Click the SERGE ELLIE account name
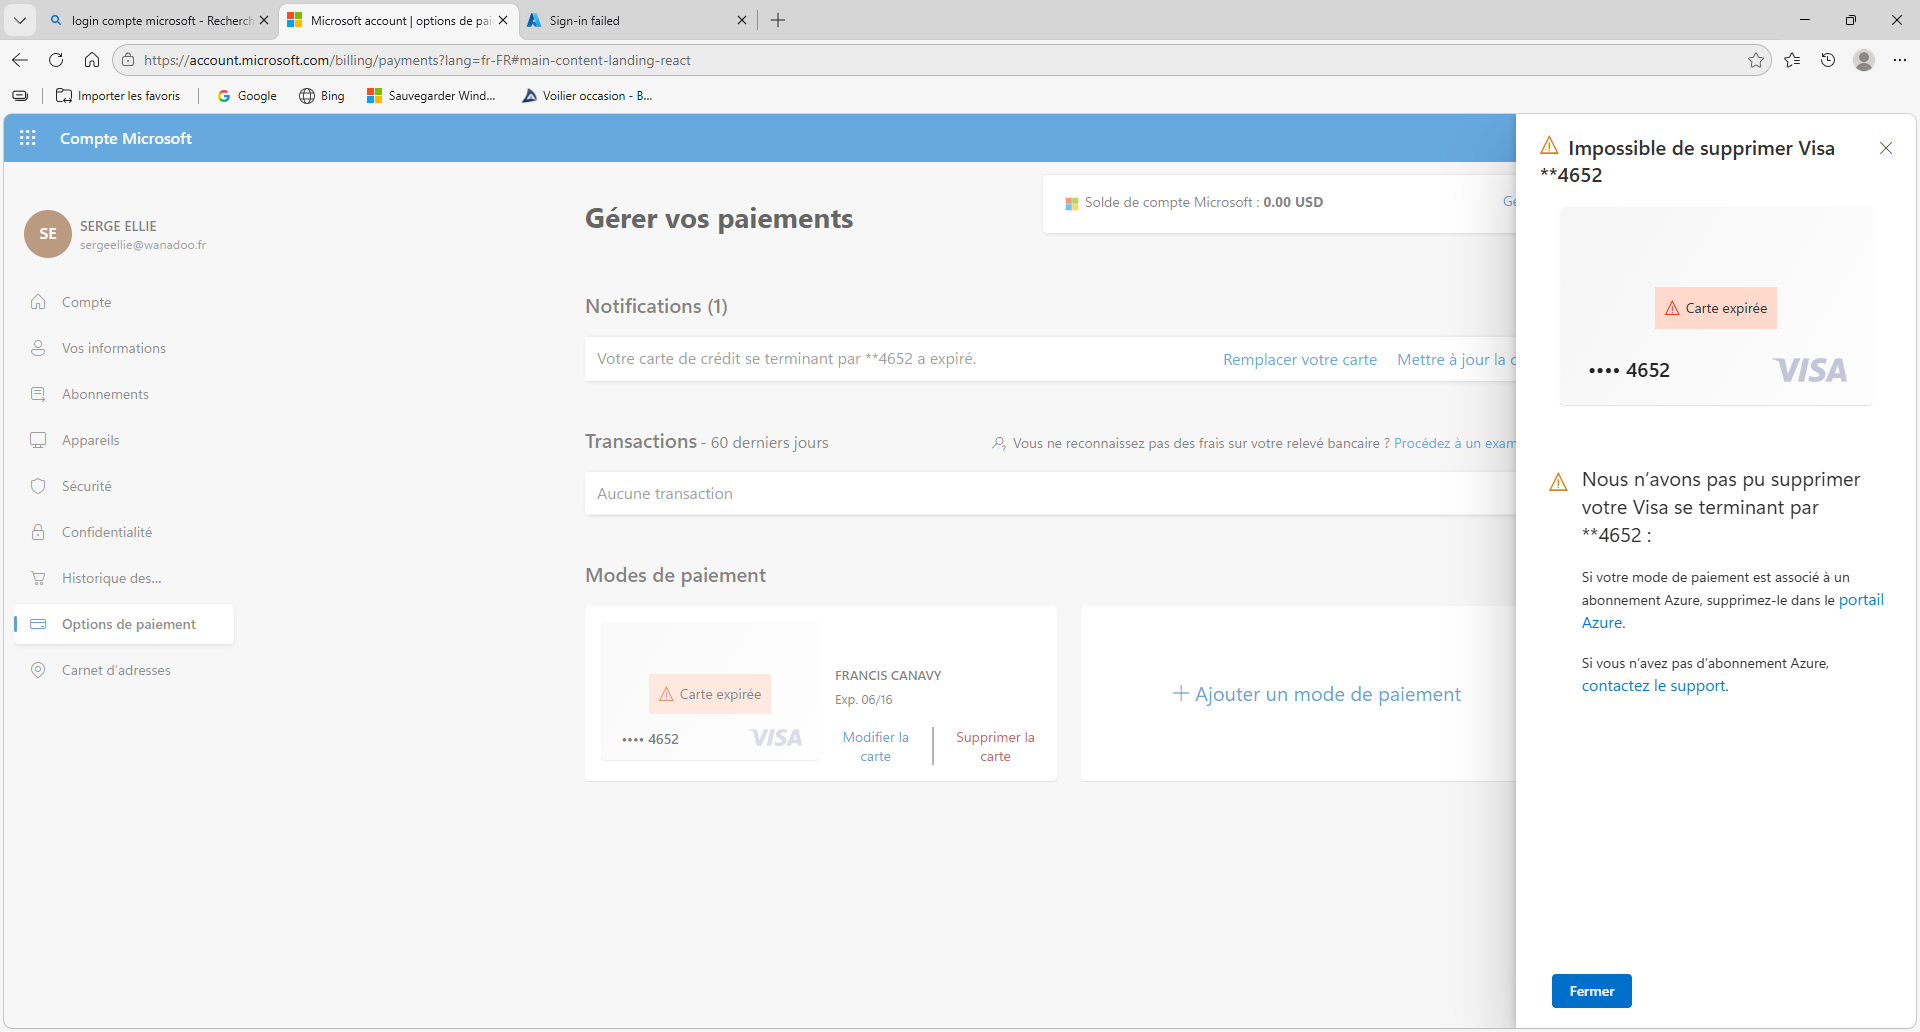Image resolution: width=1920 pixels, height=1032 pixels. coord(118,226)
